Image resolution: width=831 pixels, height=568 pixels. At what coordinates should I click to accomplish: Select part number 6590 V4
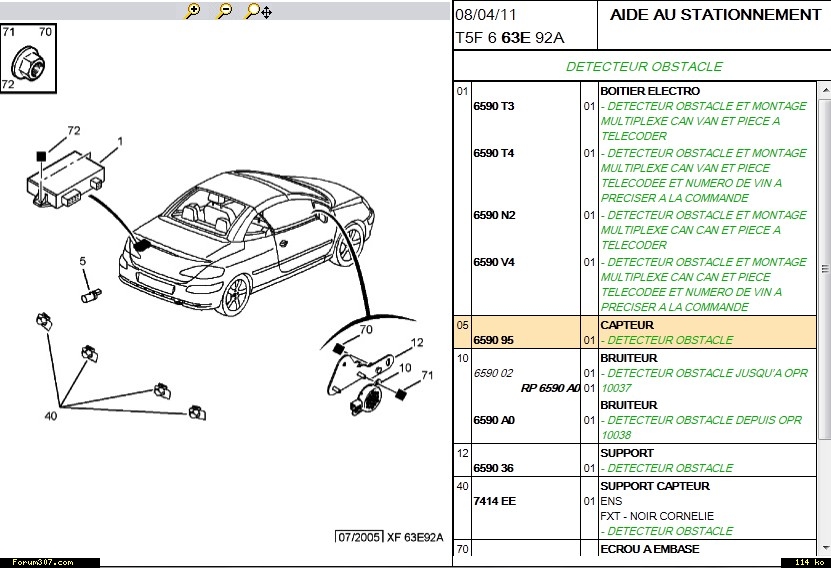tap(494, 262)
